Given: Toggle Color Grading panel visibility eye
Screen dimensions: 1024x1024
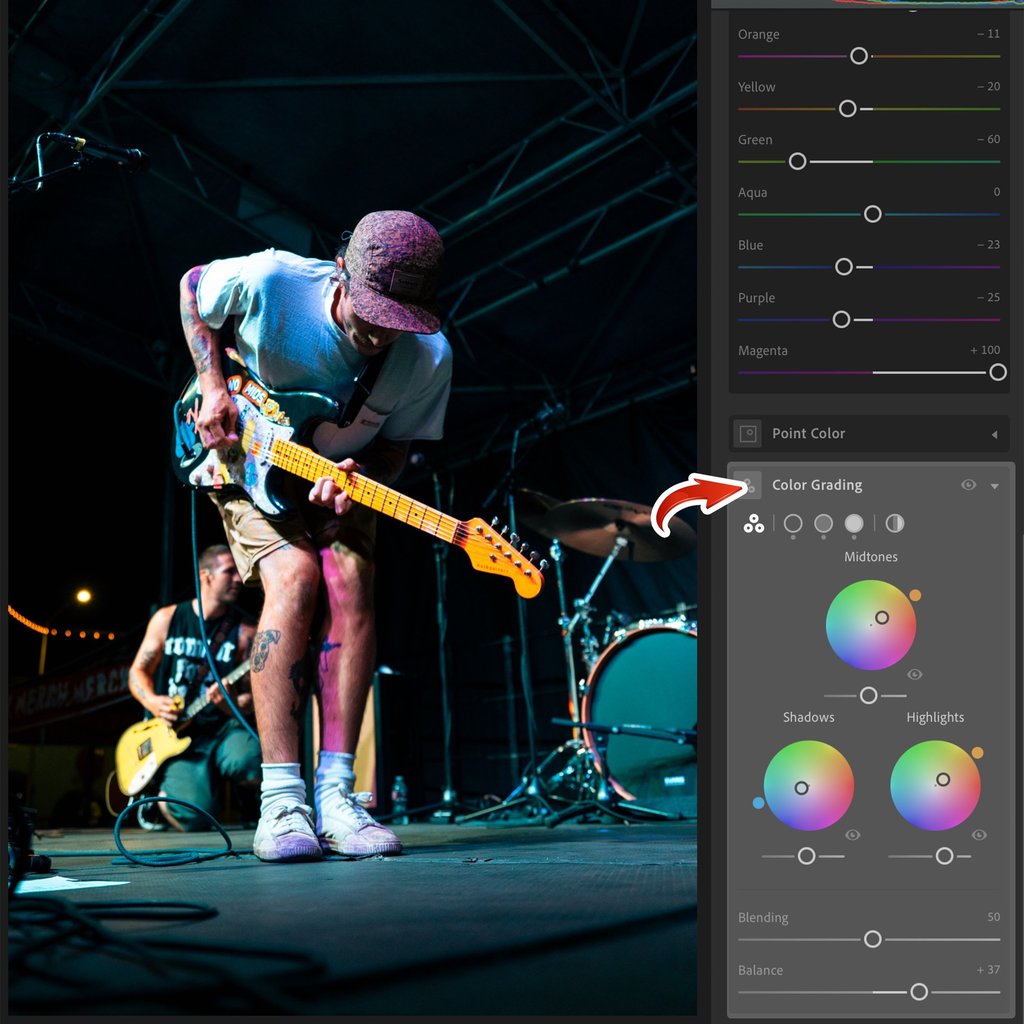Looking at the screenshot, I should 968,485.
